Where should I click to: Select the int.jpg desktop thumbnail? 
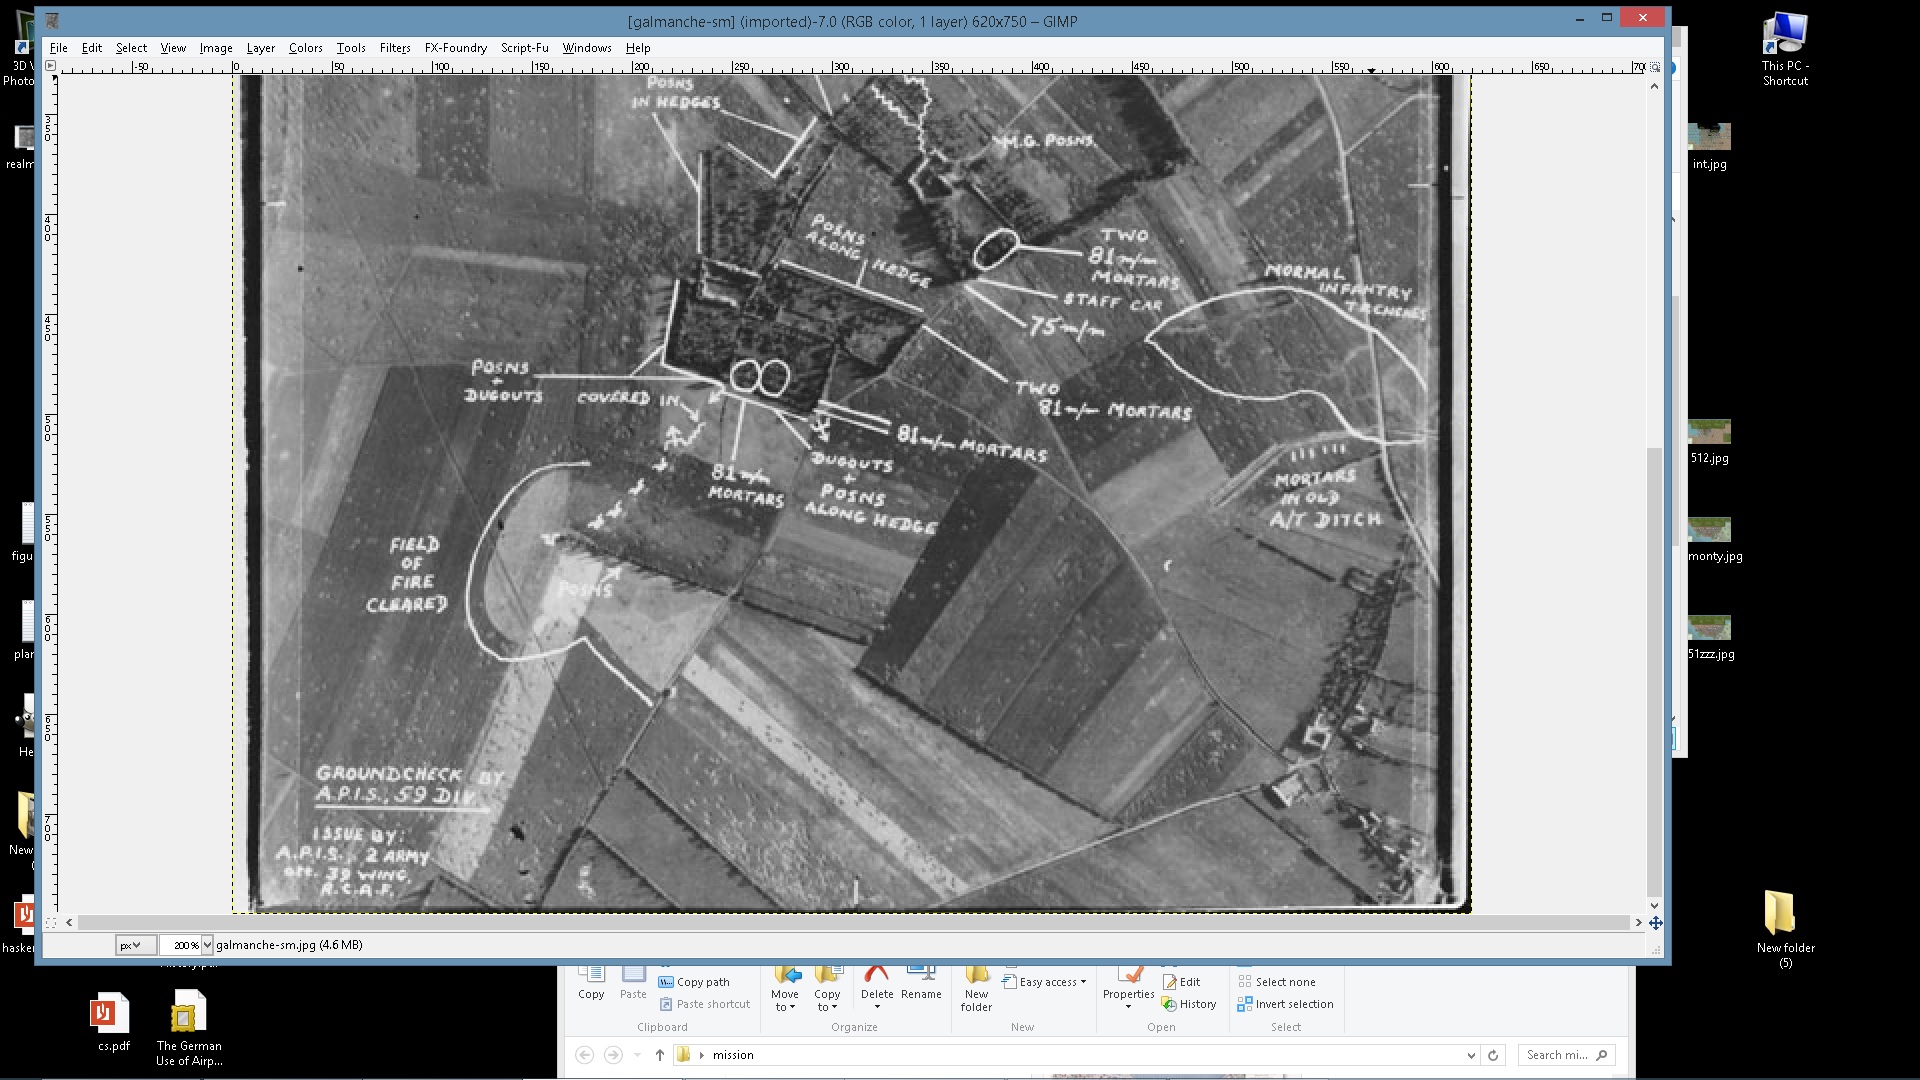(1709, 146)
